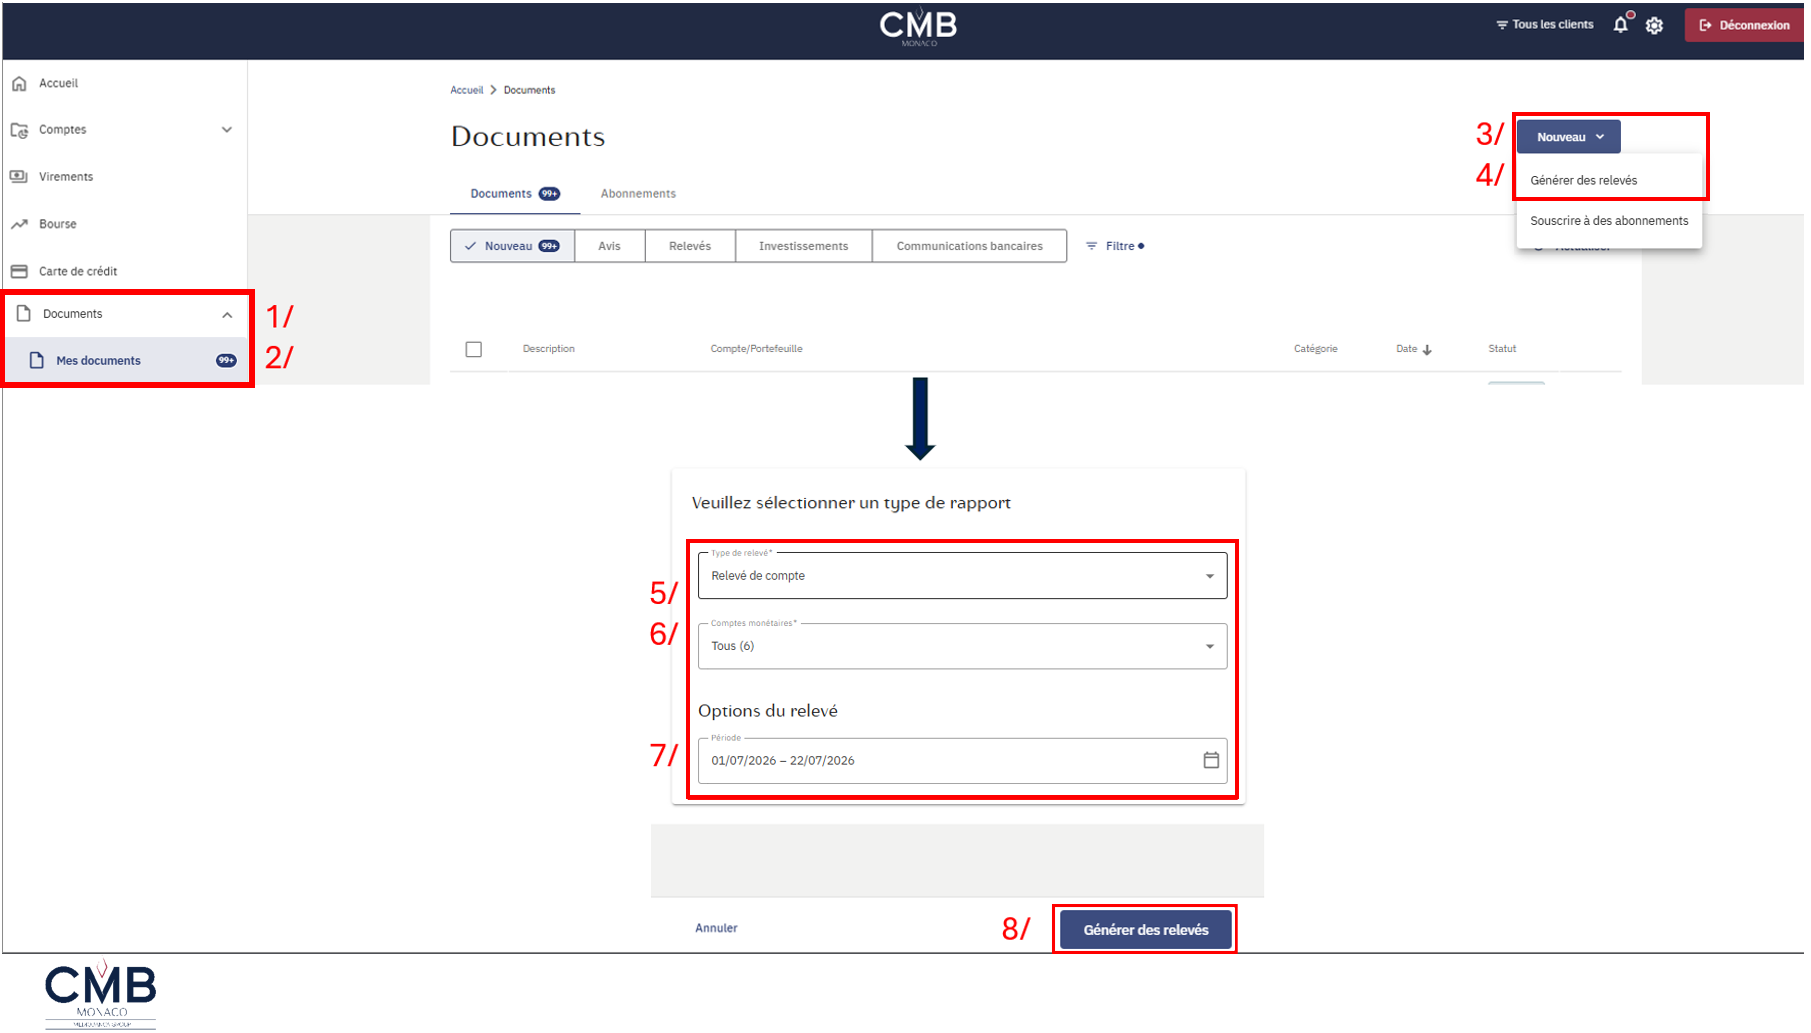Expand the Comptes sidebar menu
The height and width of the screenshot is (1033, 1811).
124,130
